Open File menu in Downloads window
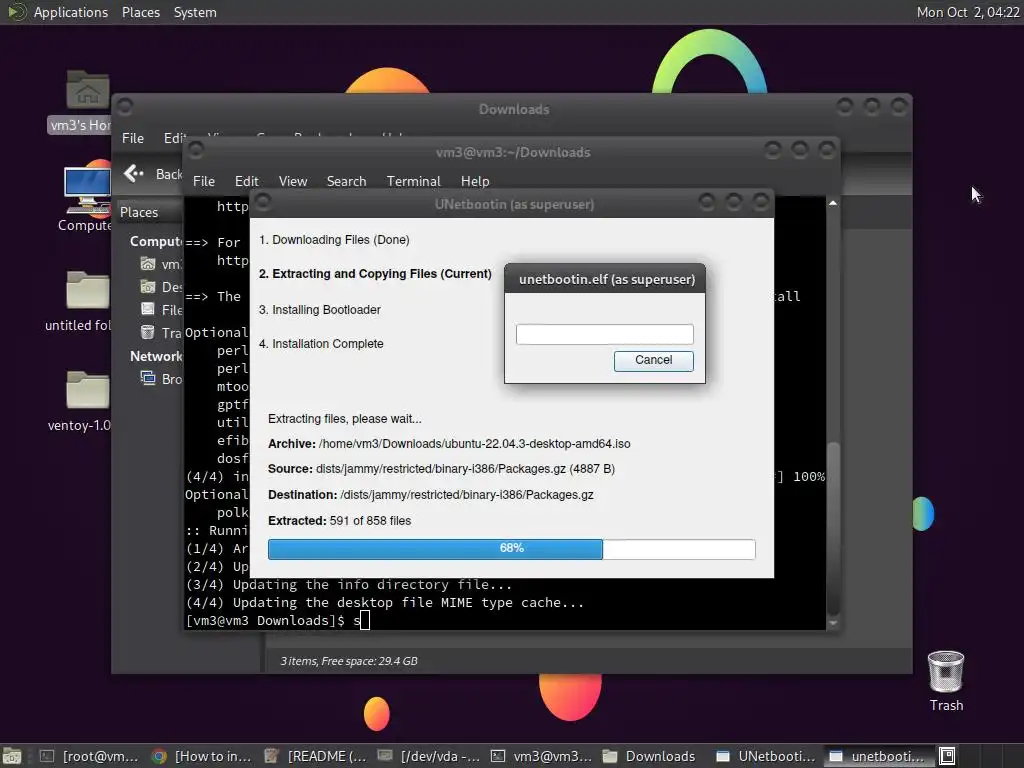 (x=133, y=138)
